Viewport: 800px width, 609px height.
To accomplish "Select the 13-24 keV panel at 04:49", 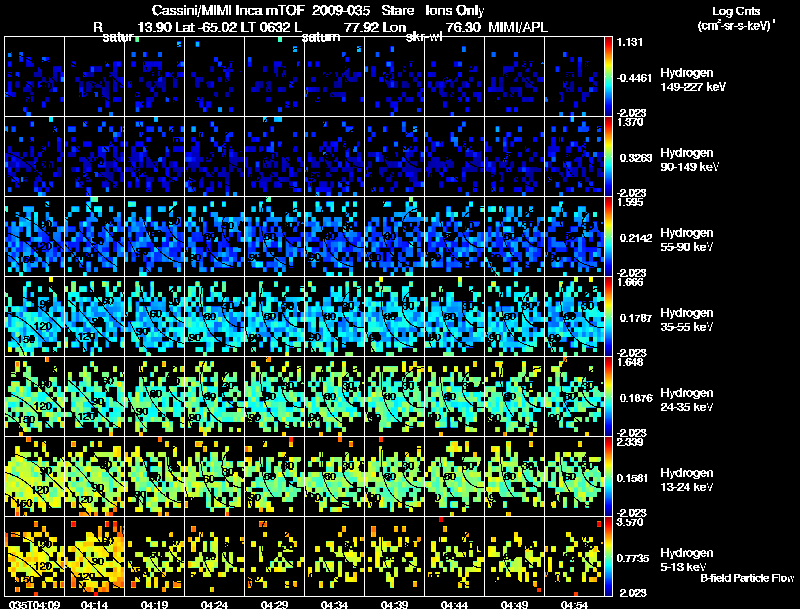I will pos(515,477).
